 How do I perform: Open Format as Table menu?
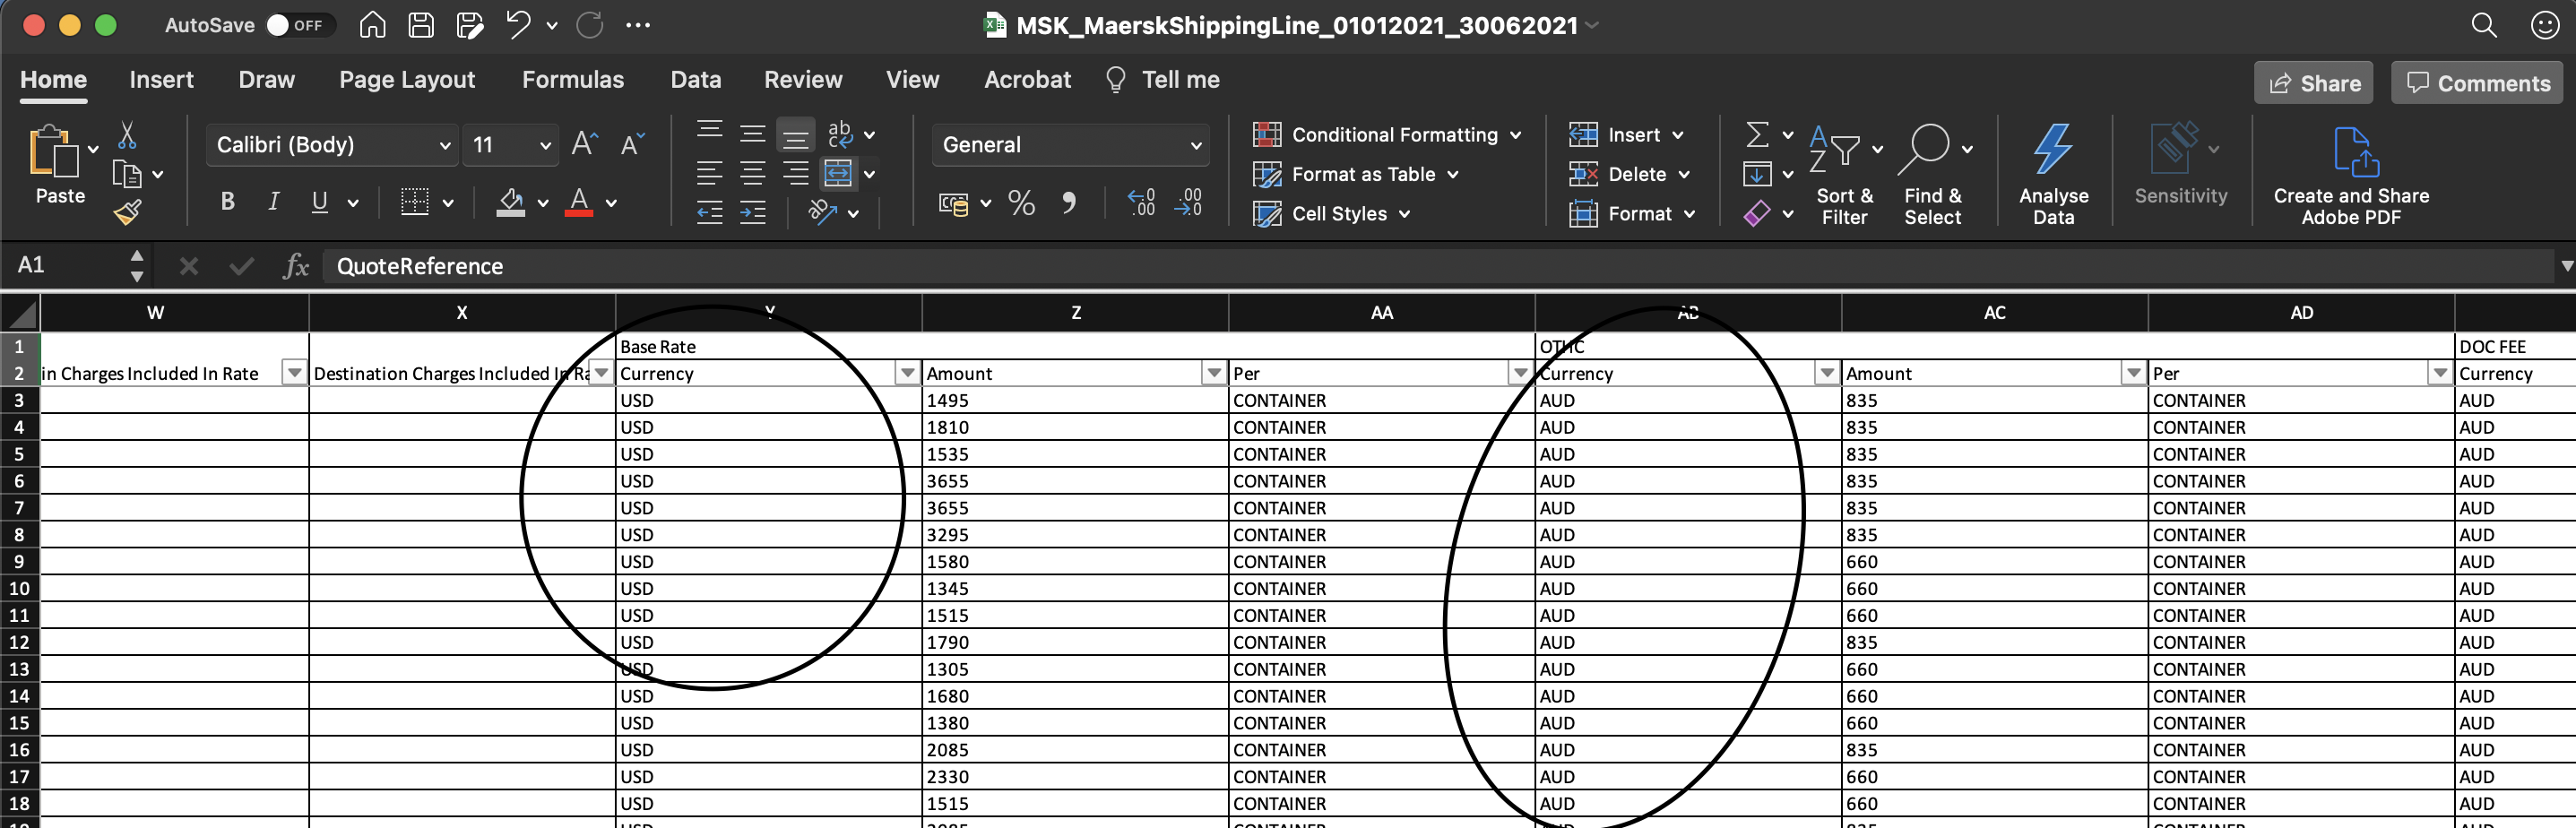pyautogui.click(x=1355, y=175)
